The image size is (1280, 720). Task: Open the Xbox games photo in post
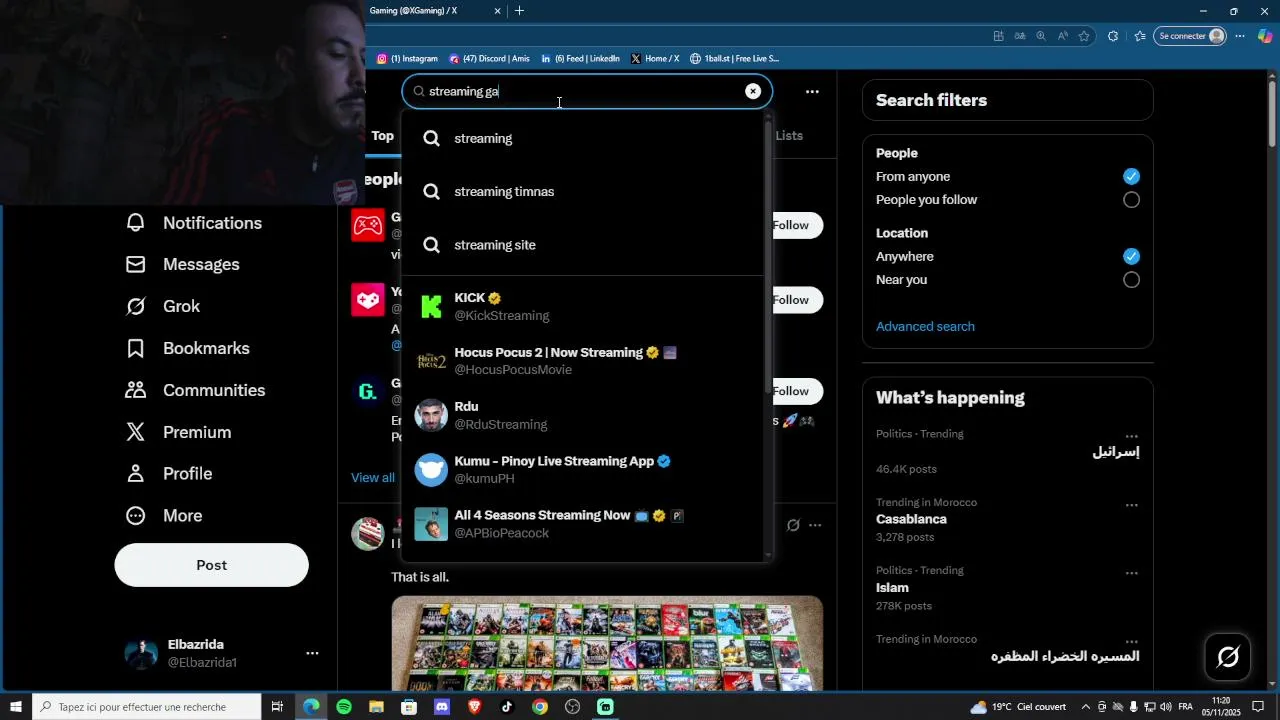[x=607, y=643]
